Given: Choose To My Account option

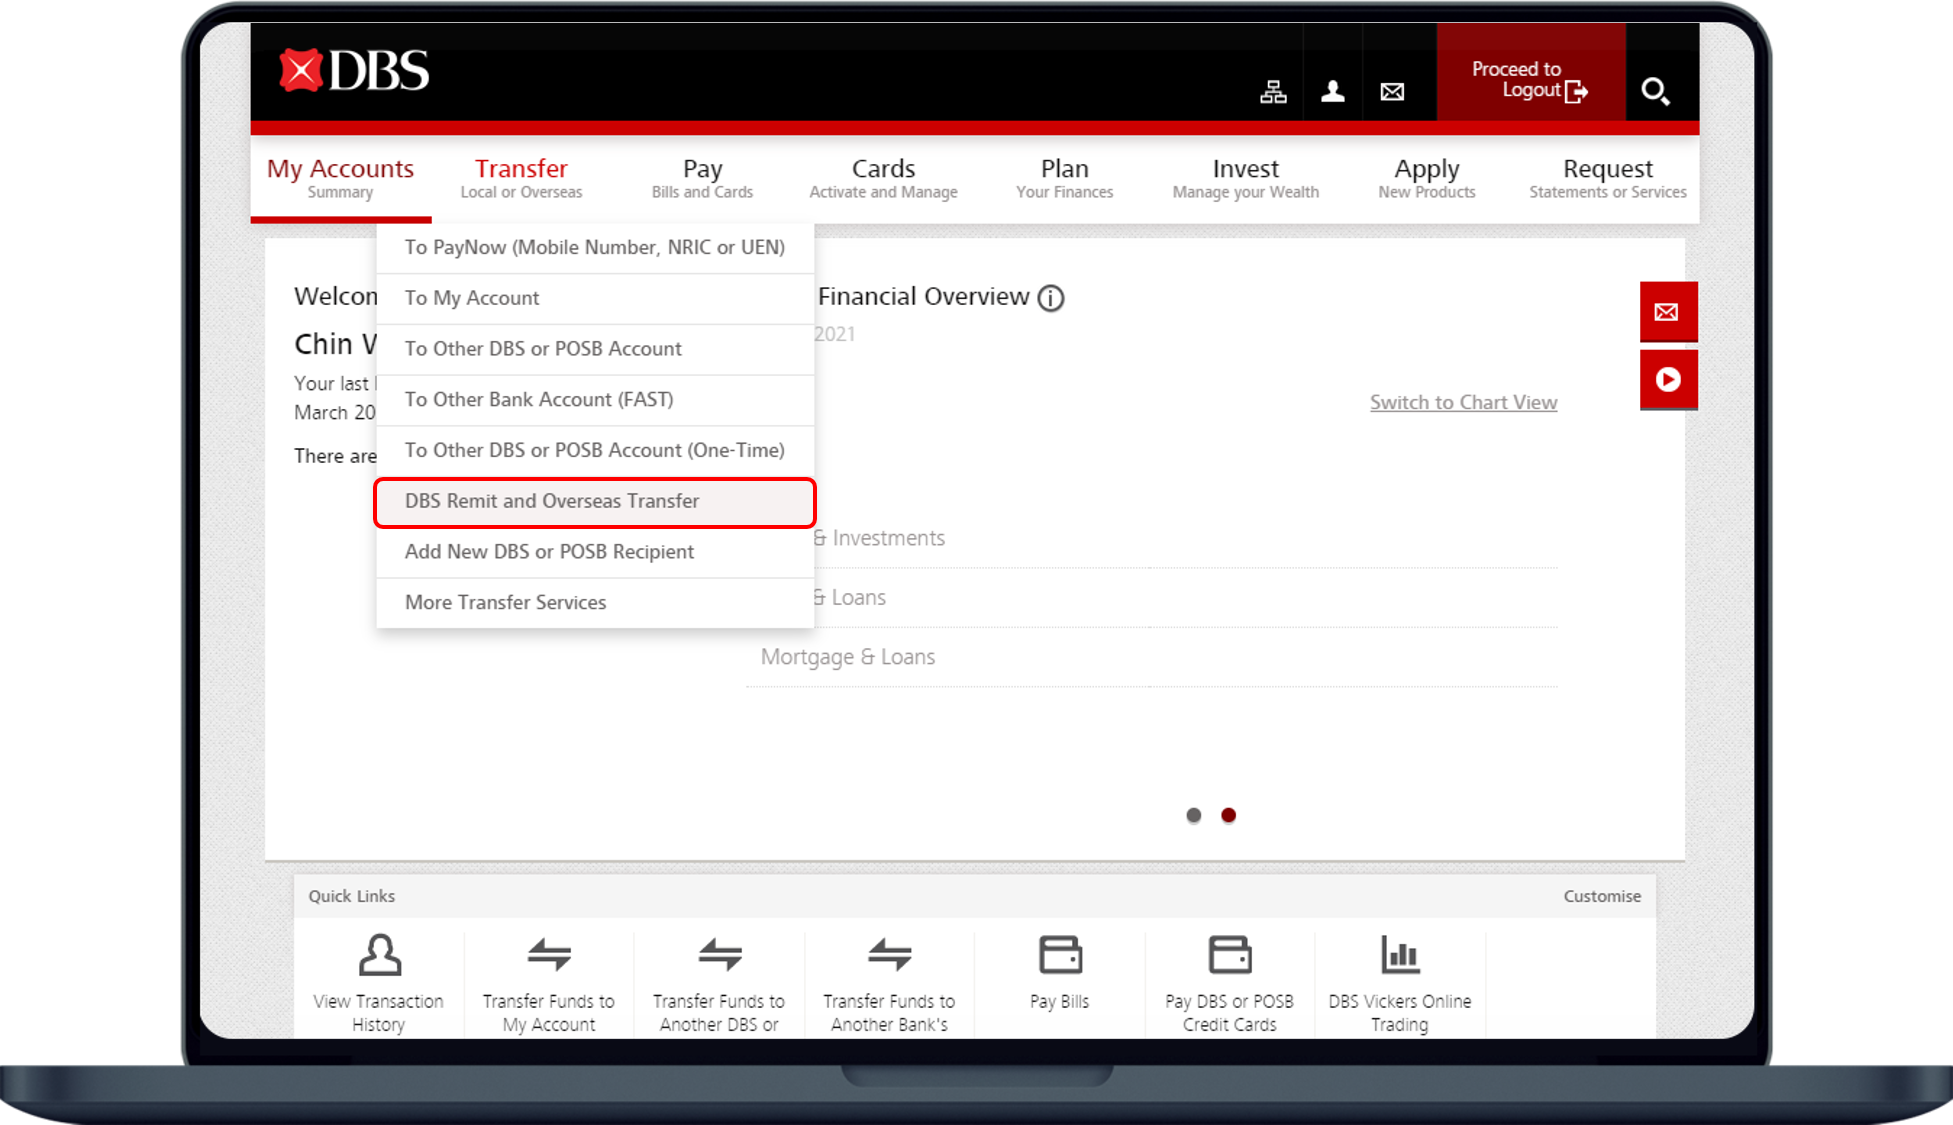Looking at the screenshot, I should click(x=595, y=298).
